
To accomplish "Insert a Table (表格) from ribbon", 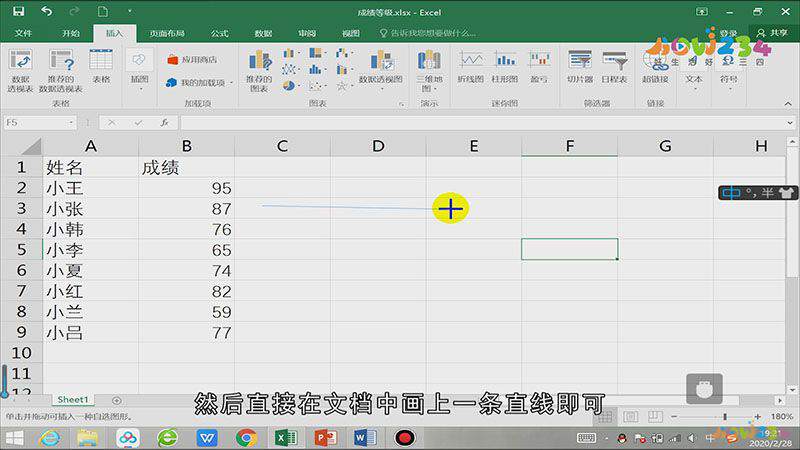I will 101,66.
